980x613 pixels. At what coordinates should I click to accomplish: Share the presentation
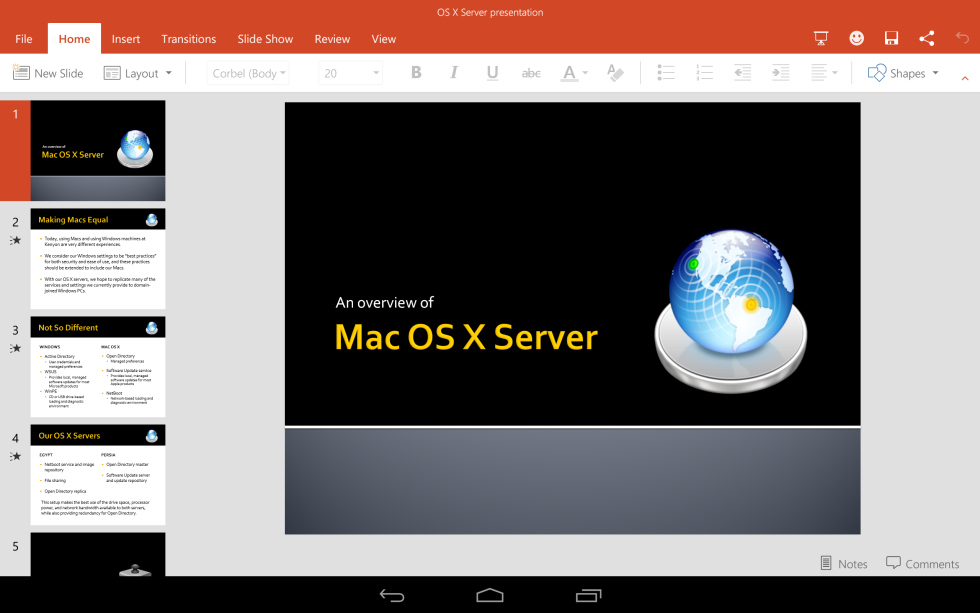[x=926, y=37]
